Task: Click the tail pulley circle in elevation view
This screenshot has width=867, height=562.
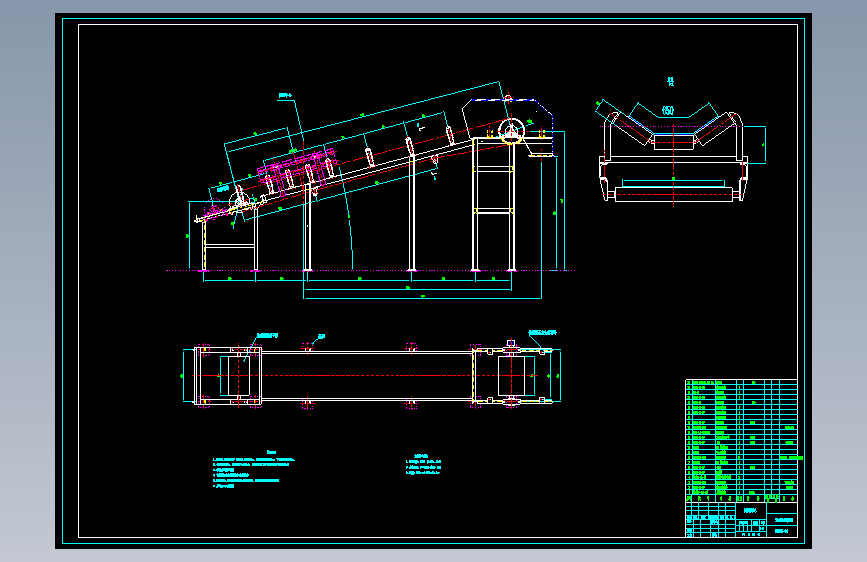Action: (x=240, y=201)
